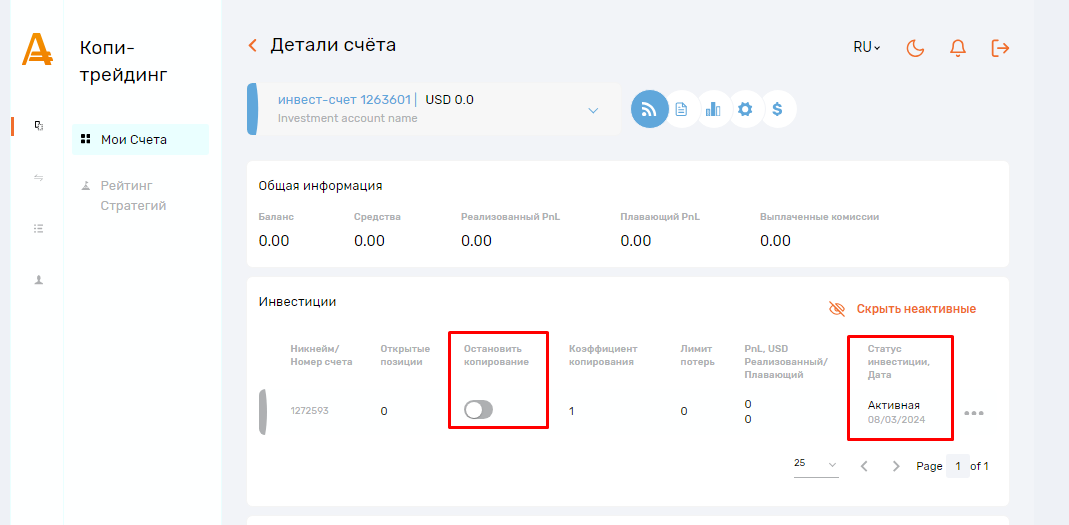Expand the investment account selector dropdown
Screen dimensions: 1069x525
pos(592,109)
